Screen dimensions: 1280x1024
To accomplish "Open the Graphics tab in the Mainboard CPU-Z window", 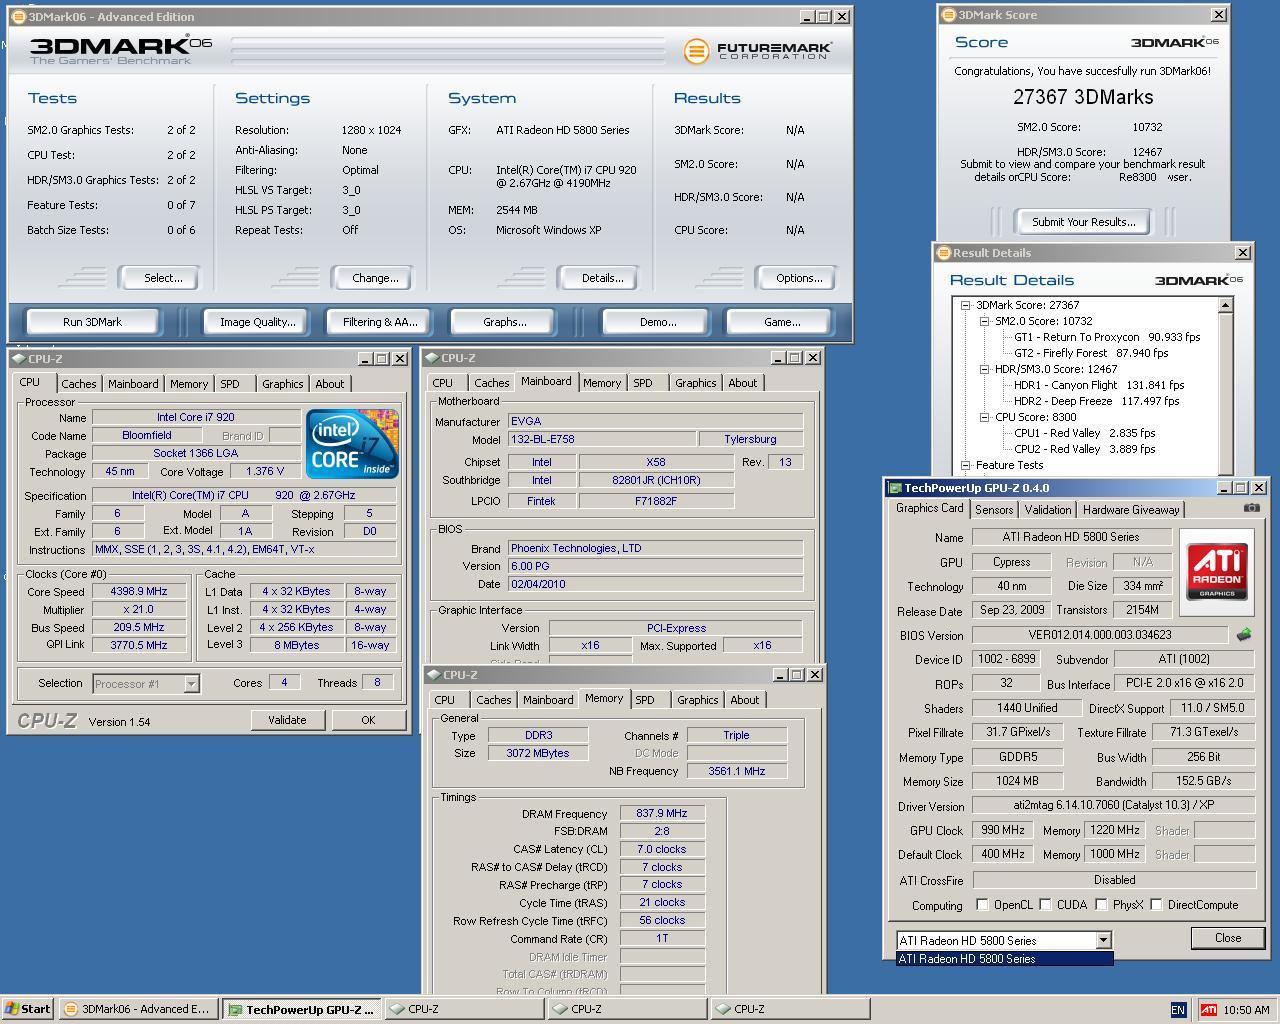I will coord(695,383).
